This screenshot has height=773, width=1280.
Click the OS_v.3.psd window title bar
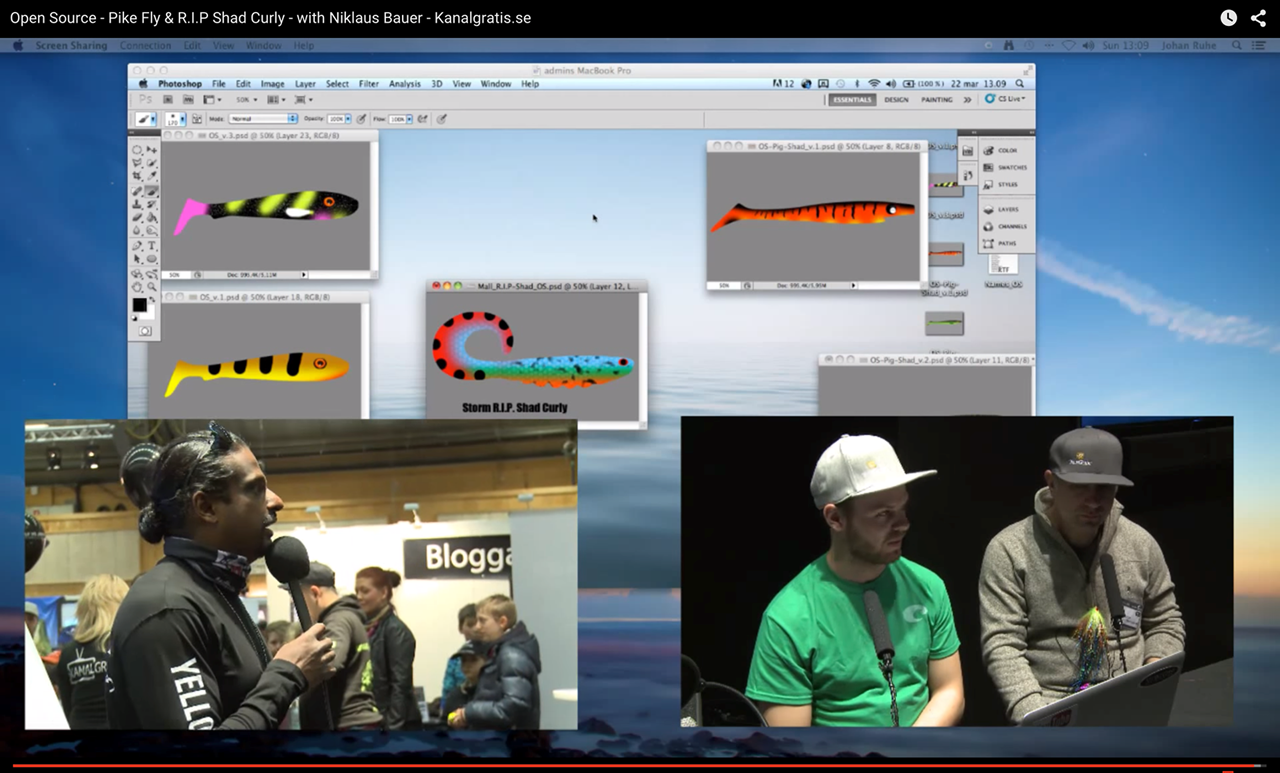coord(270,134)
